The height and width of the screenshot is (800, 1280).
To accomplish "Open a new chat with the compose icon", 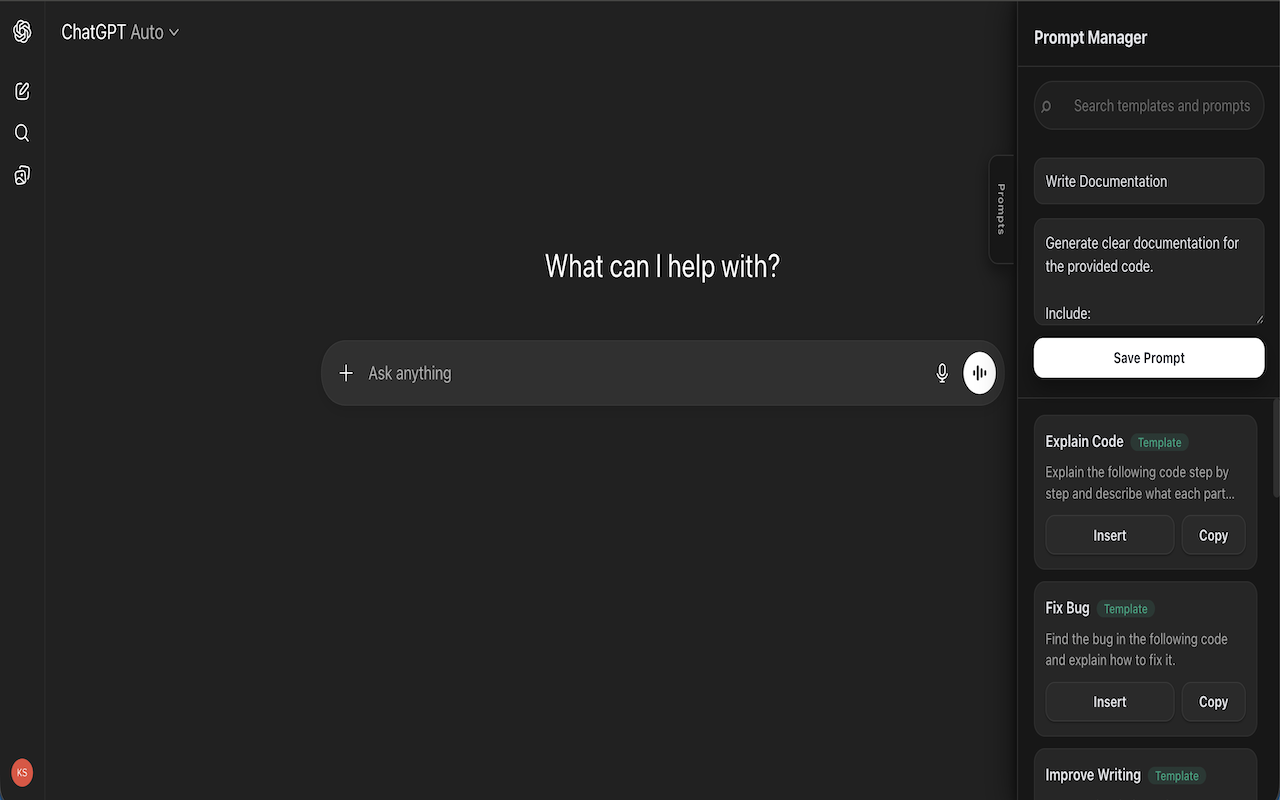I will point(22,90).
